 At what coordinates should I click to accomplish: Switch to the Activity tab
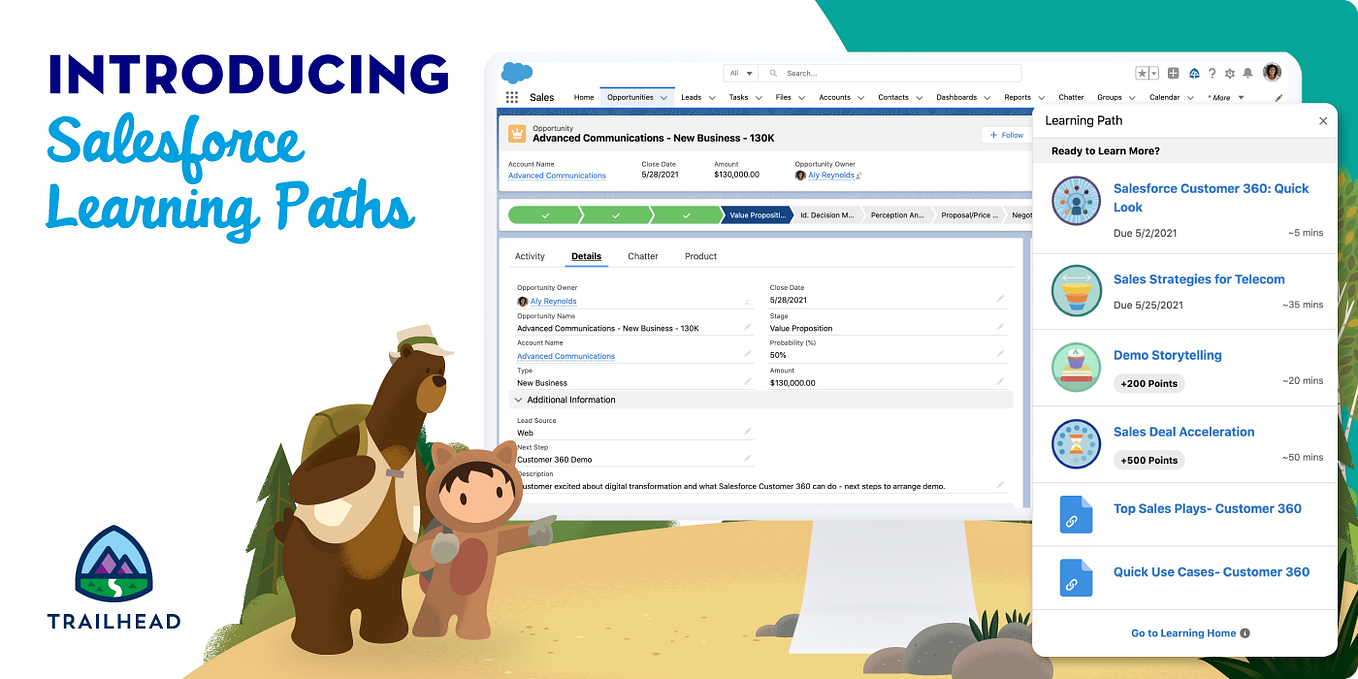click(x=530, y=257)
